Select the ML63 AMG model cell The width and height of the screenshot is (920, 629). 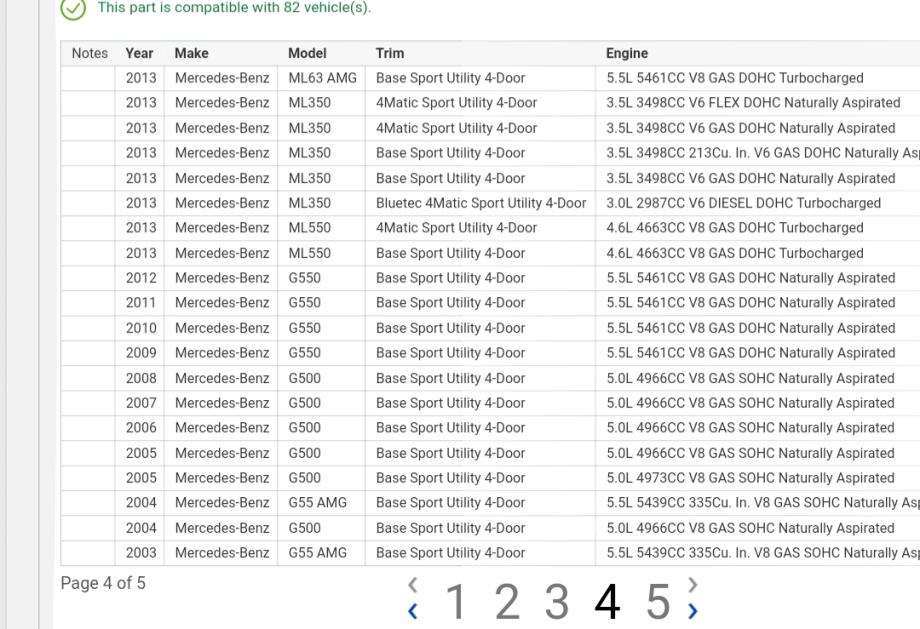(x=322, y=77)
